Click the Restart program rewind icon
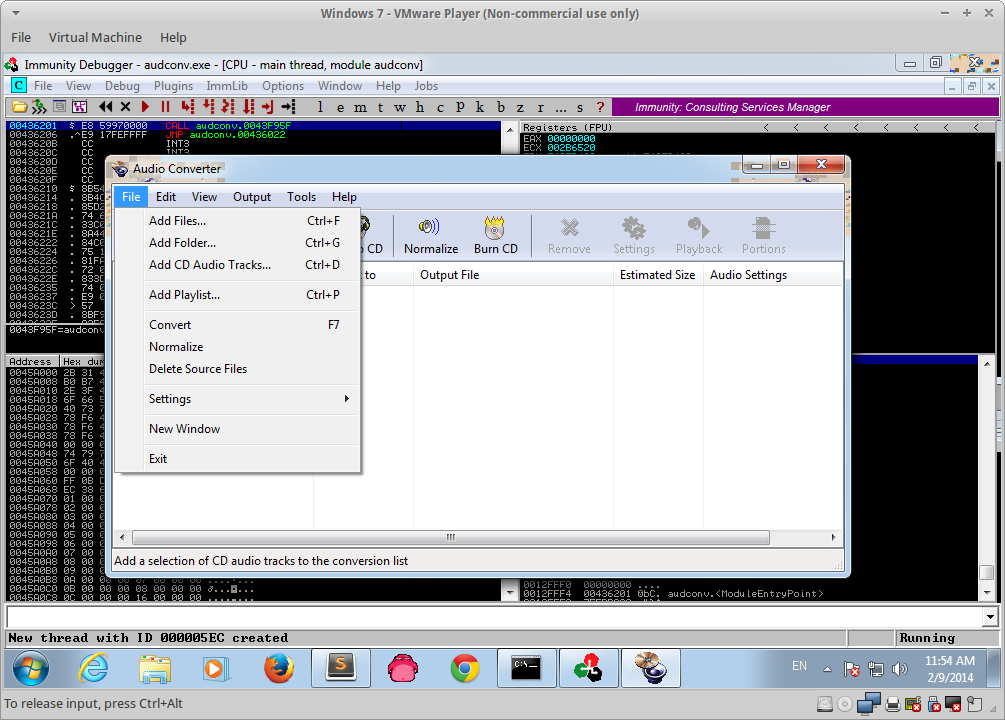The height and width of the screenshot is (720, 1005). click(105, 107)
